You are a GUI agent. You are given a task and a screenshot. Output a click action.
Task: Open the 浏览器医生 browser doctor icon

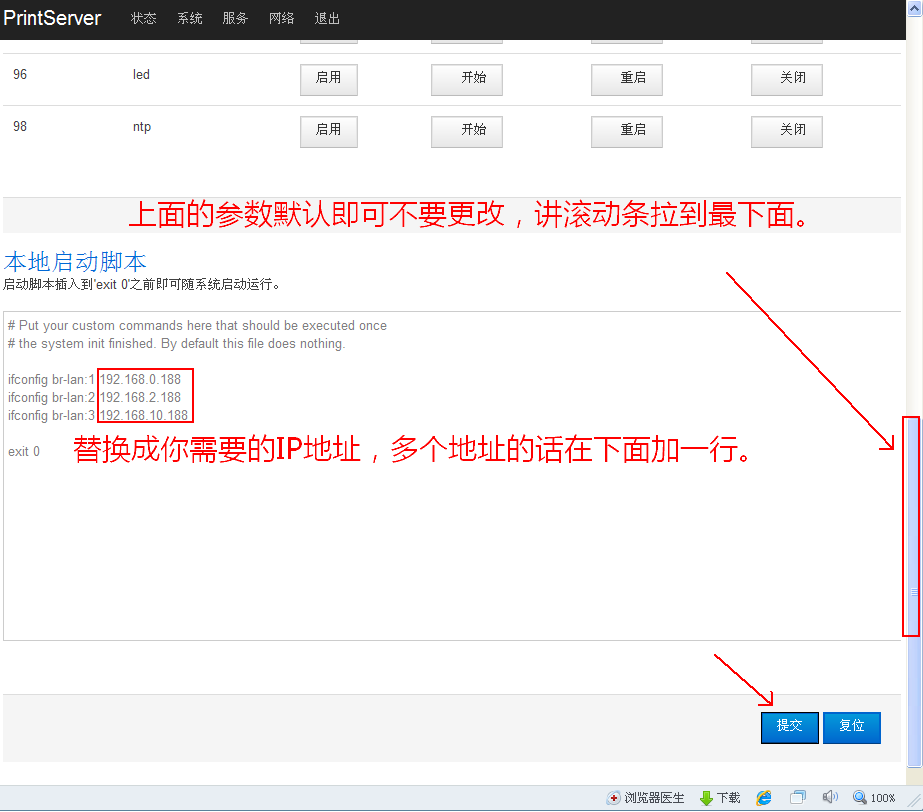coord(614,798)
